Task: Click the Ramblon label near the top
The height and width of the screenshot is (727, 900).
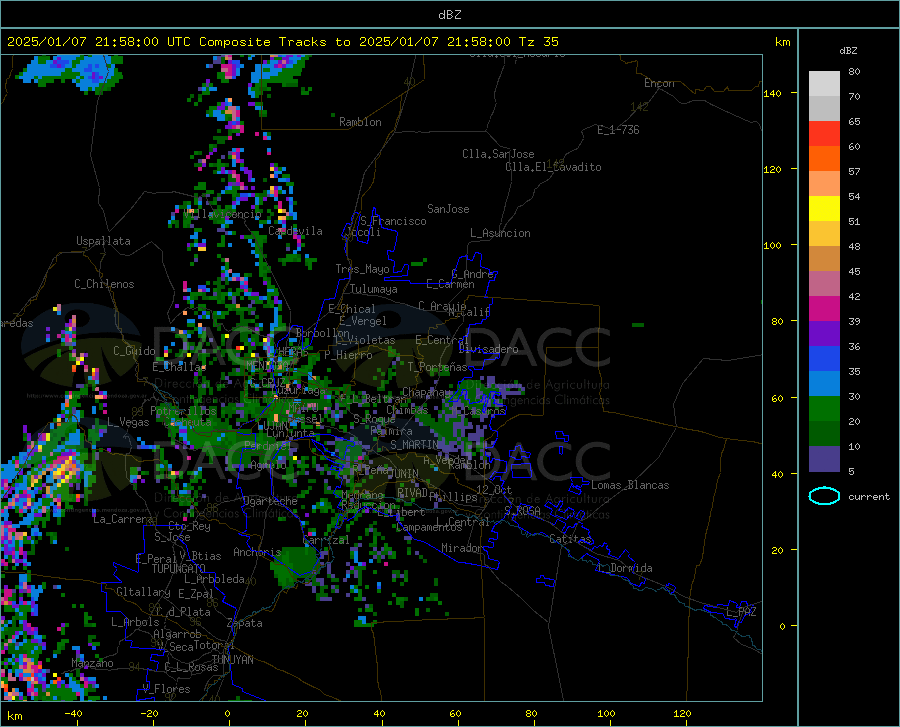Action: 360,122
